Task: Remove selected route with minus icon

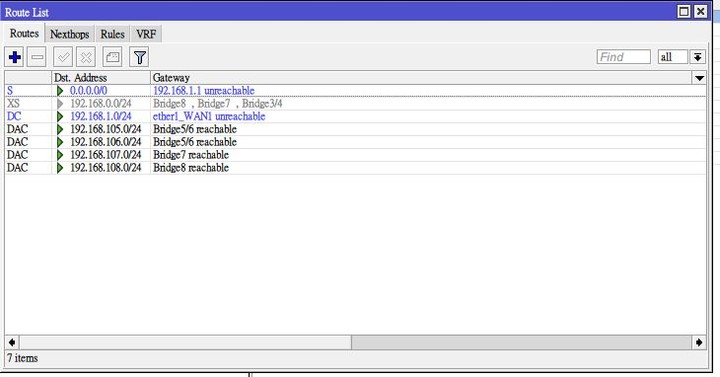Action: (x=37, y=57)
